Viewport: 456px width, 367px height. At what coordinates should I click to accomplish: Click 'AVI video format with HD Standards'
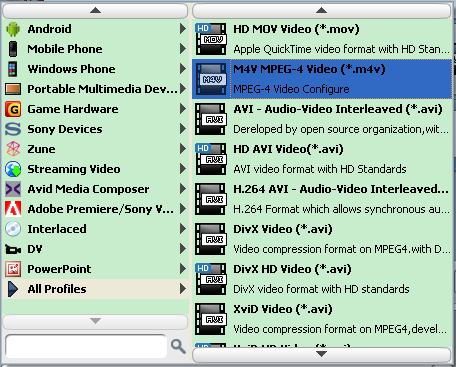pyautogui.click(x=320, y=169)
